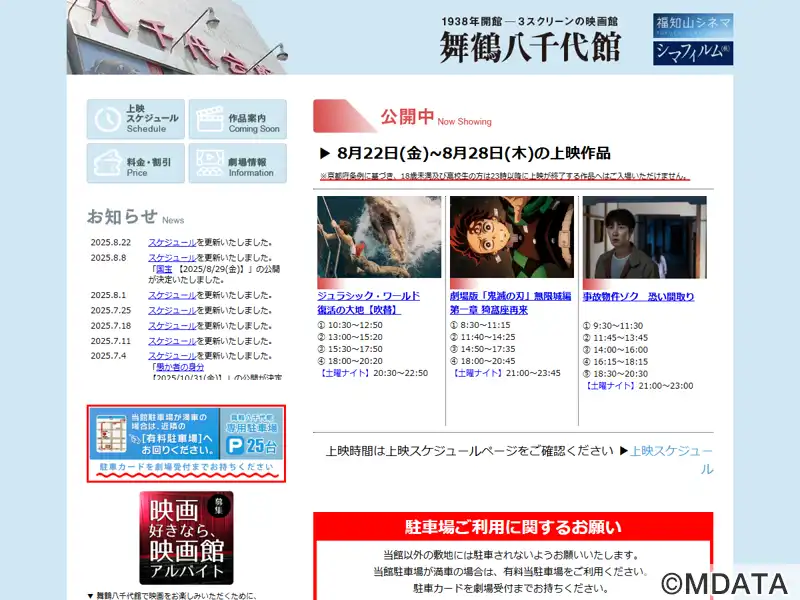Screen dimensions: 800x600
Task: Click the 【土曜ナイト】21:00~23:00 showtime
Action: pyautogui.click(x=638, y=386)
